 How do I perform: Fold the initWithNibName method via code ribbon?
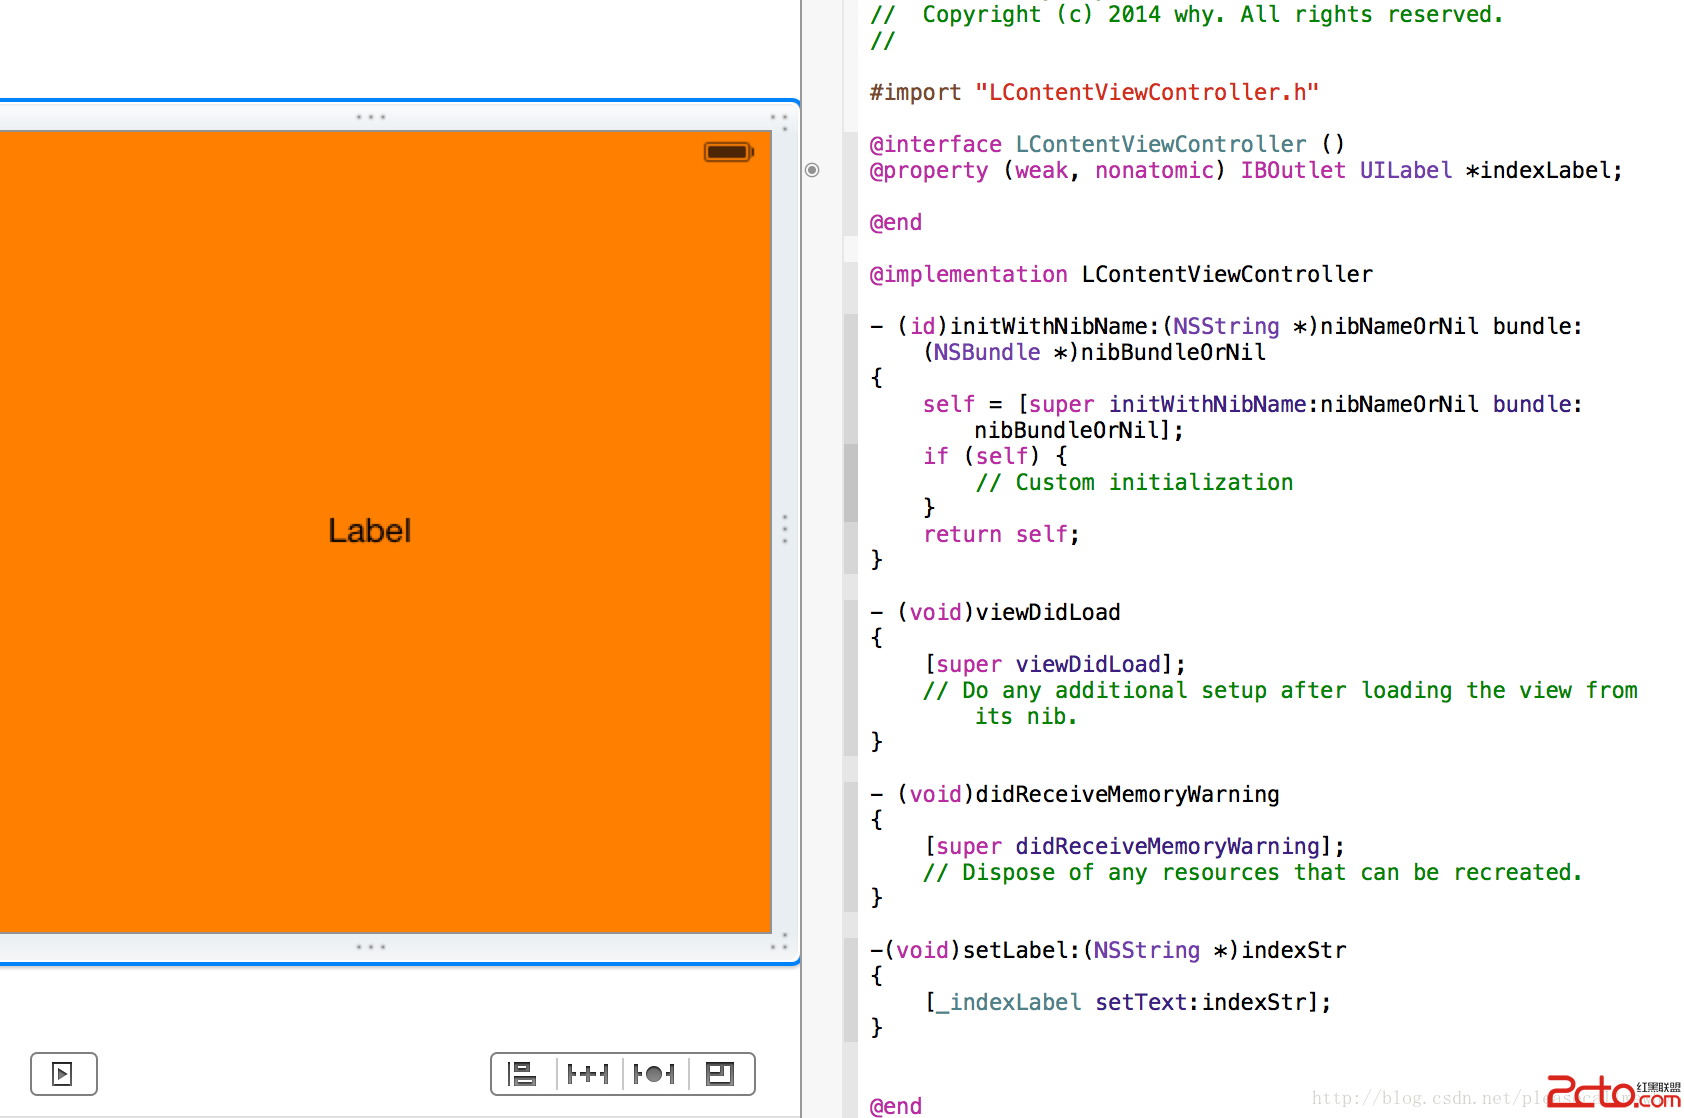coord(850,442)
